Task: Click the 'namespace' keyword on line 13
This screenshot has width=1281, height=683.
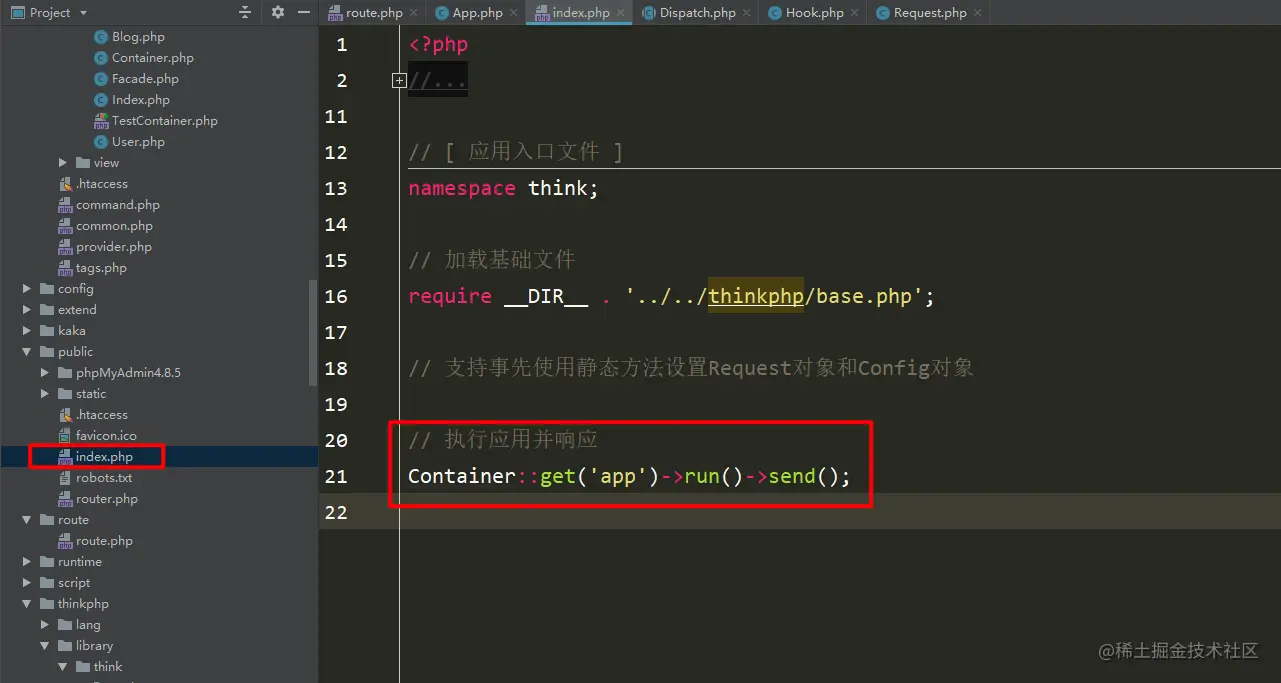Action: coord(462,188)
